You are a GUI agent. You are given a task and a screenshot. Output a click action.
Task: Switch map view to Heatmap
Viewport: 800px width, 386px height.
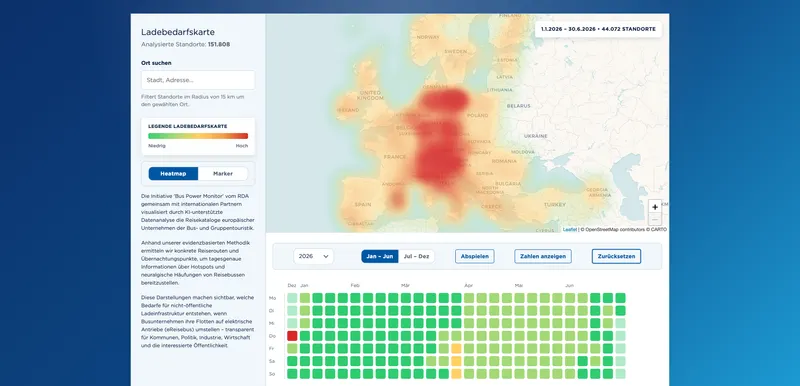click(173, 174)
